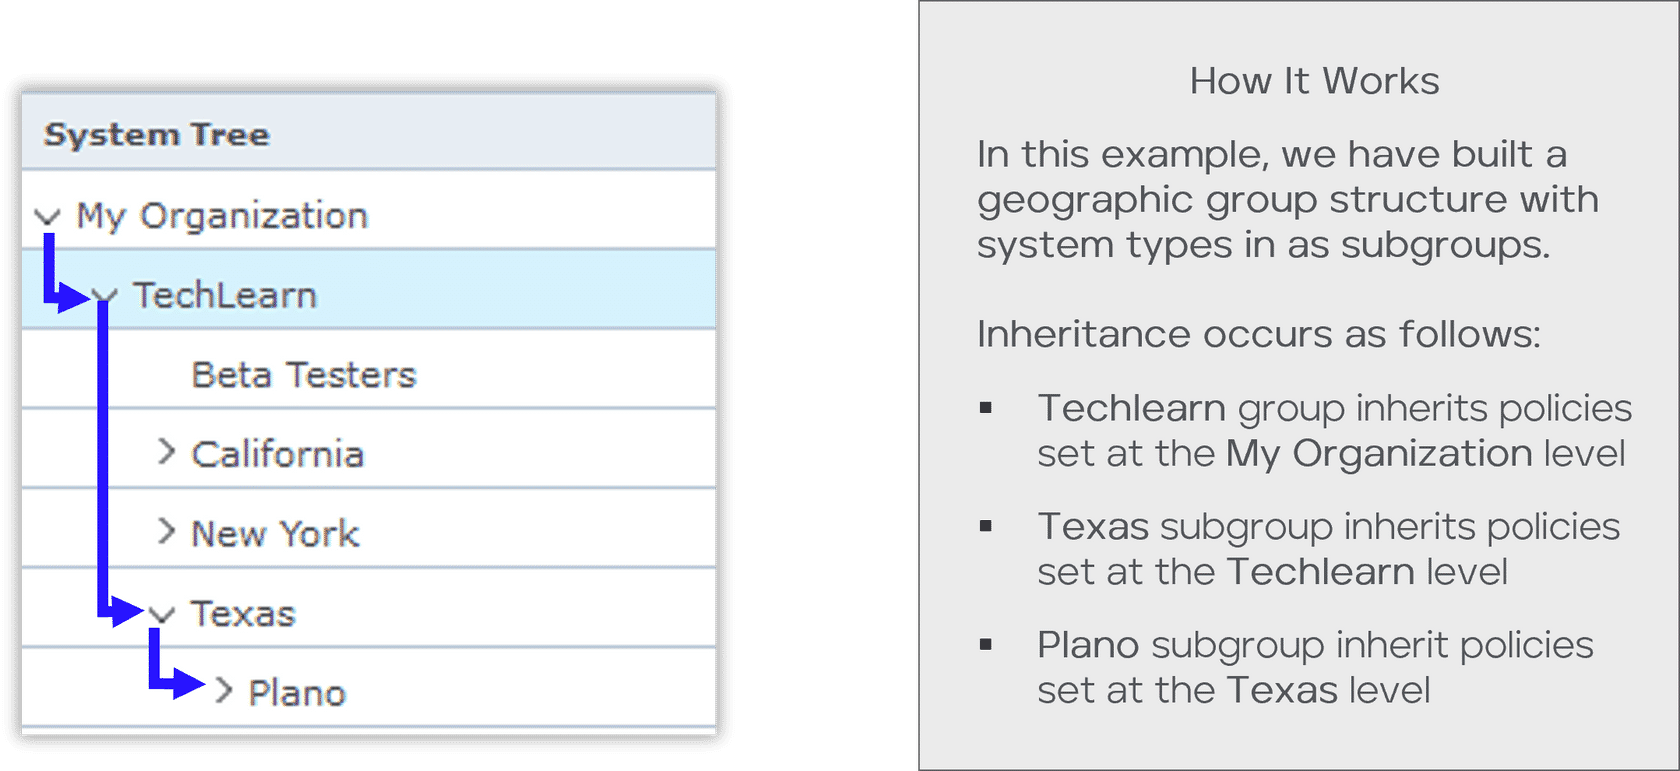
Task: Click the How It Works heading
Action: click(x=1314, y=81)
